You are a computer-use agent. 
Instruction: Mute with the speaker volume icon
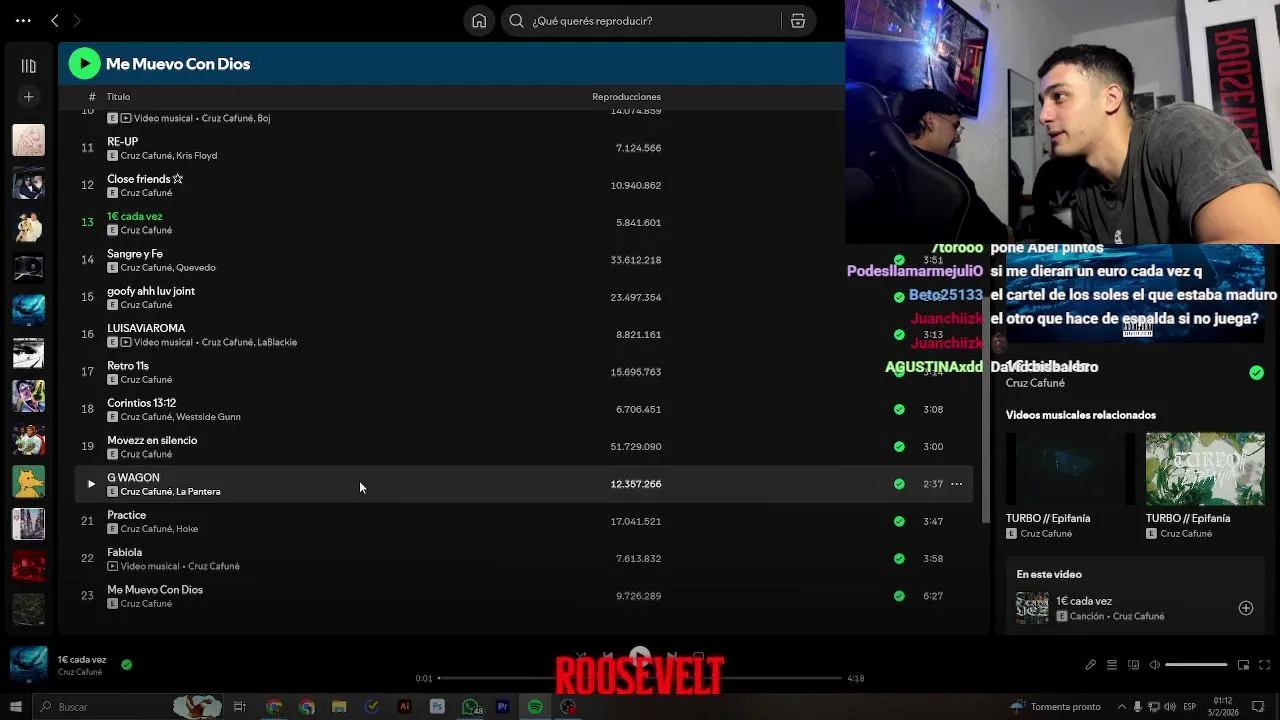[1155, 665]
